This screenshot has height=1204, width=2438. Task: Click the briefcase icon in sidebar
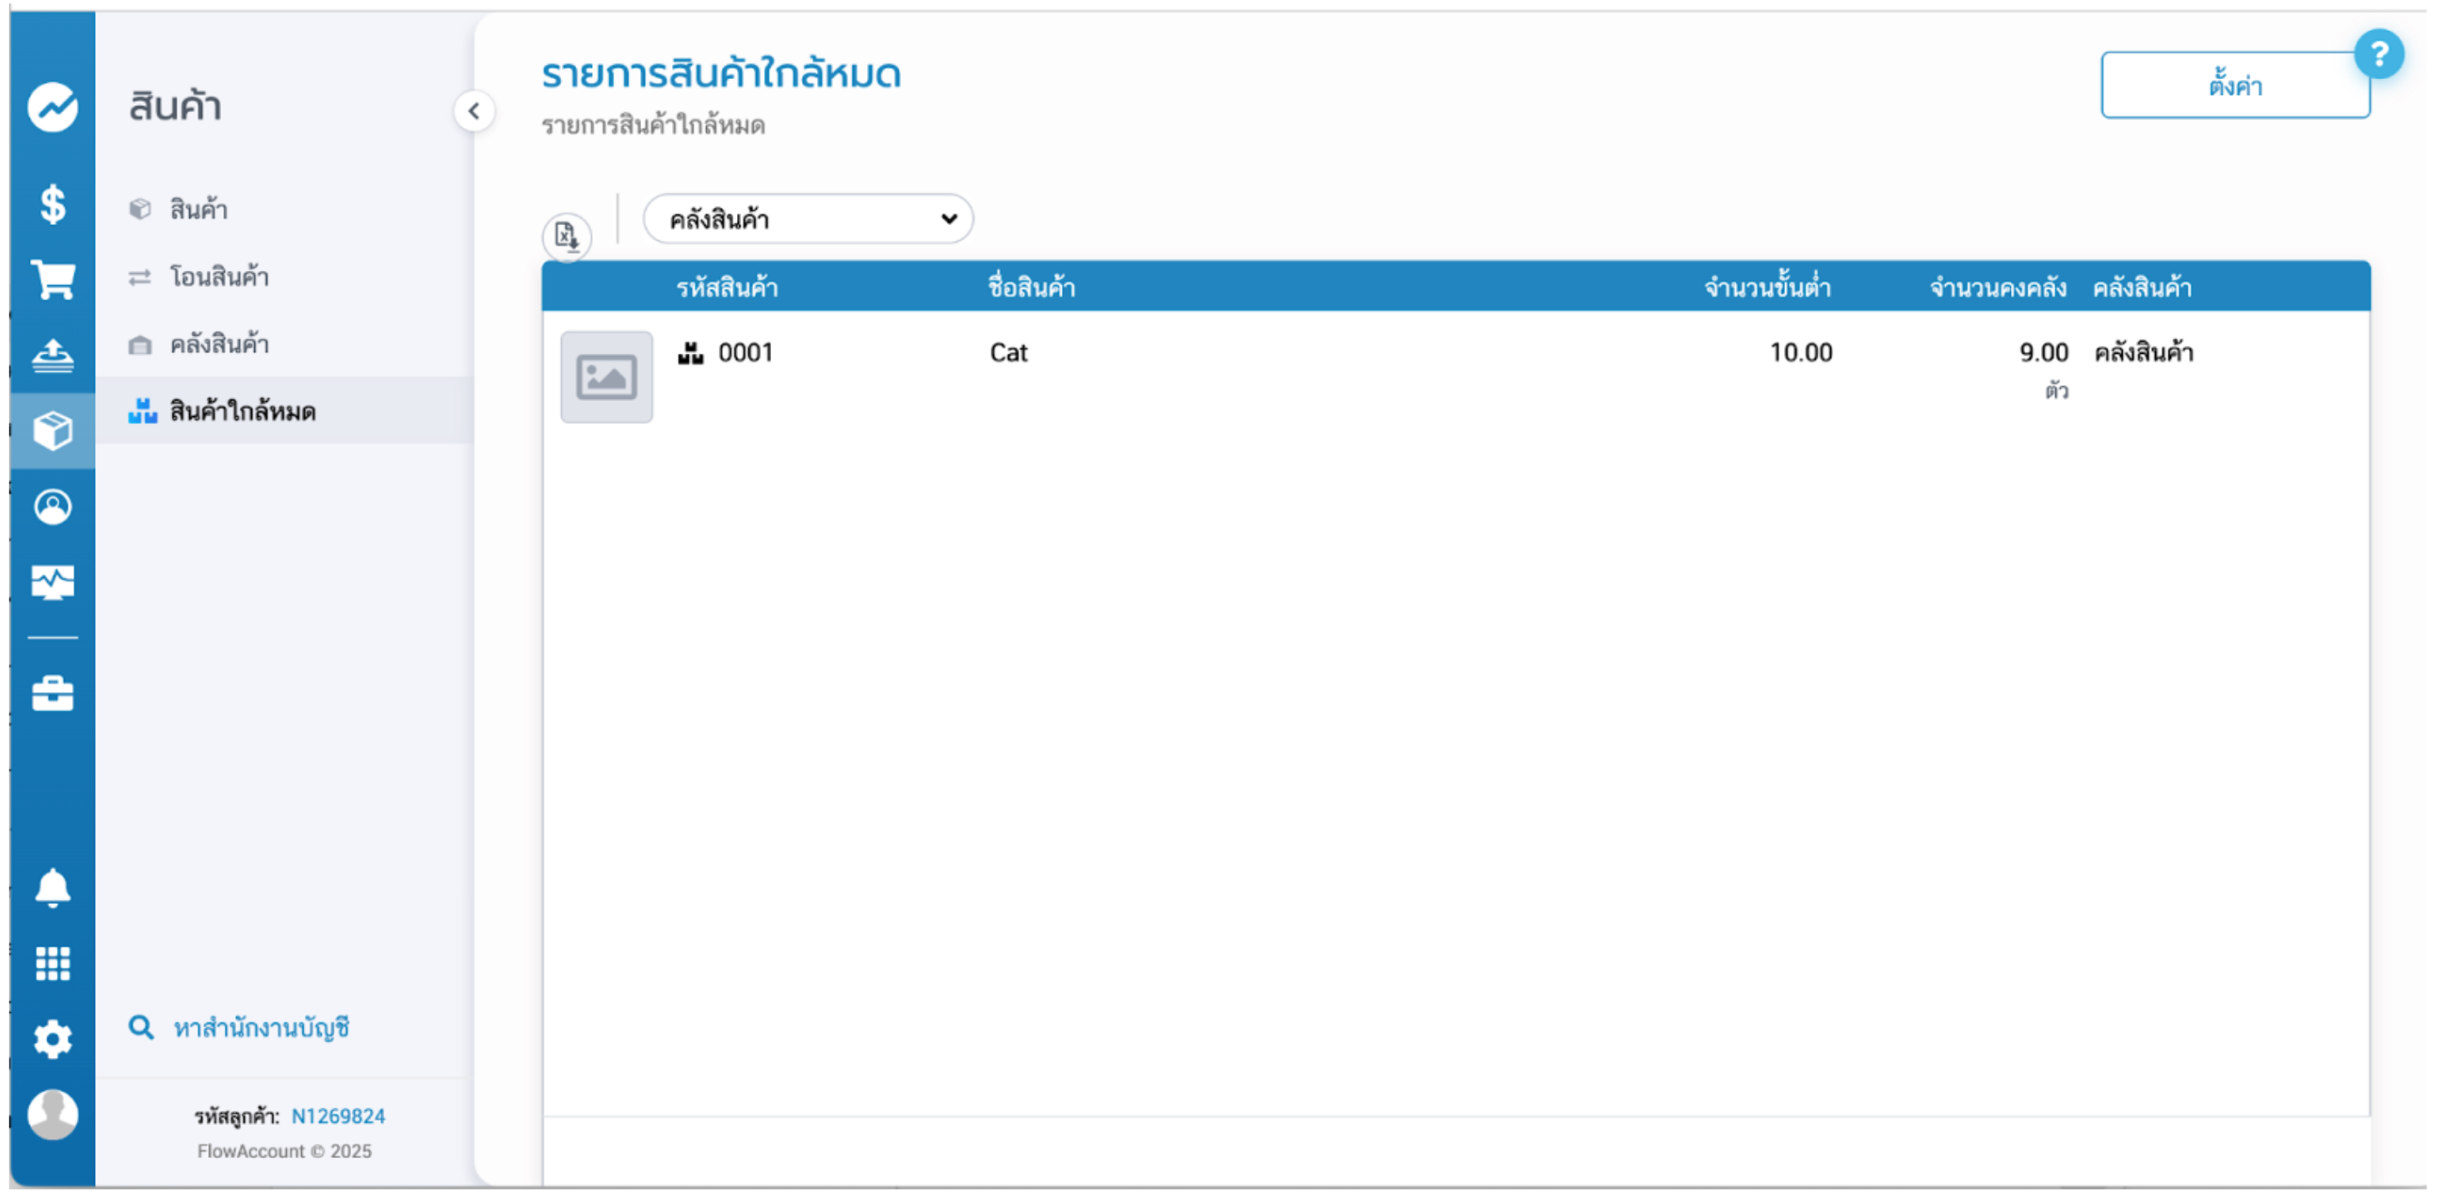click(52, 693)
